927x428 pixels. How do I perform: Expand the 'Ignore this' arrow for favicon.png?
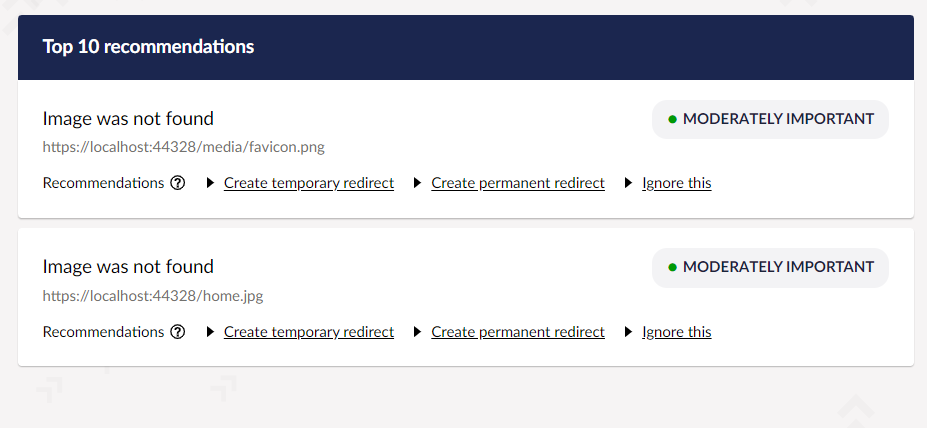(x=629, y=183)
